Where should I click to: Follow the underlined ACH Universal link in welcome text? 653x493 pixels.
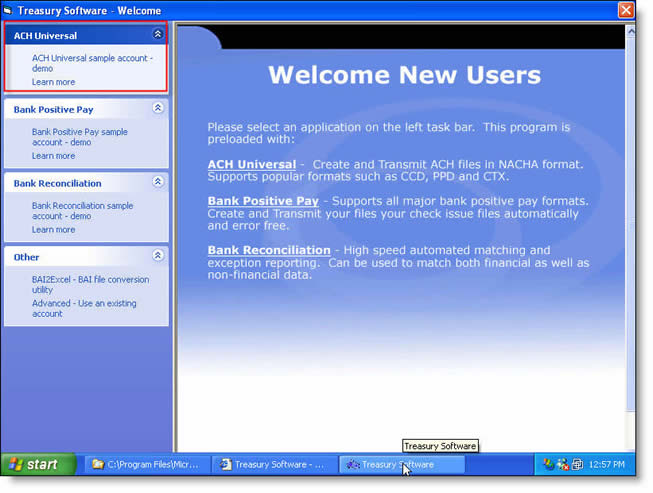click(x=252, y=164)
